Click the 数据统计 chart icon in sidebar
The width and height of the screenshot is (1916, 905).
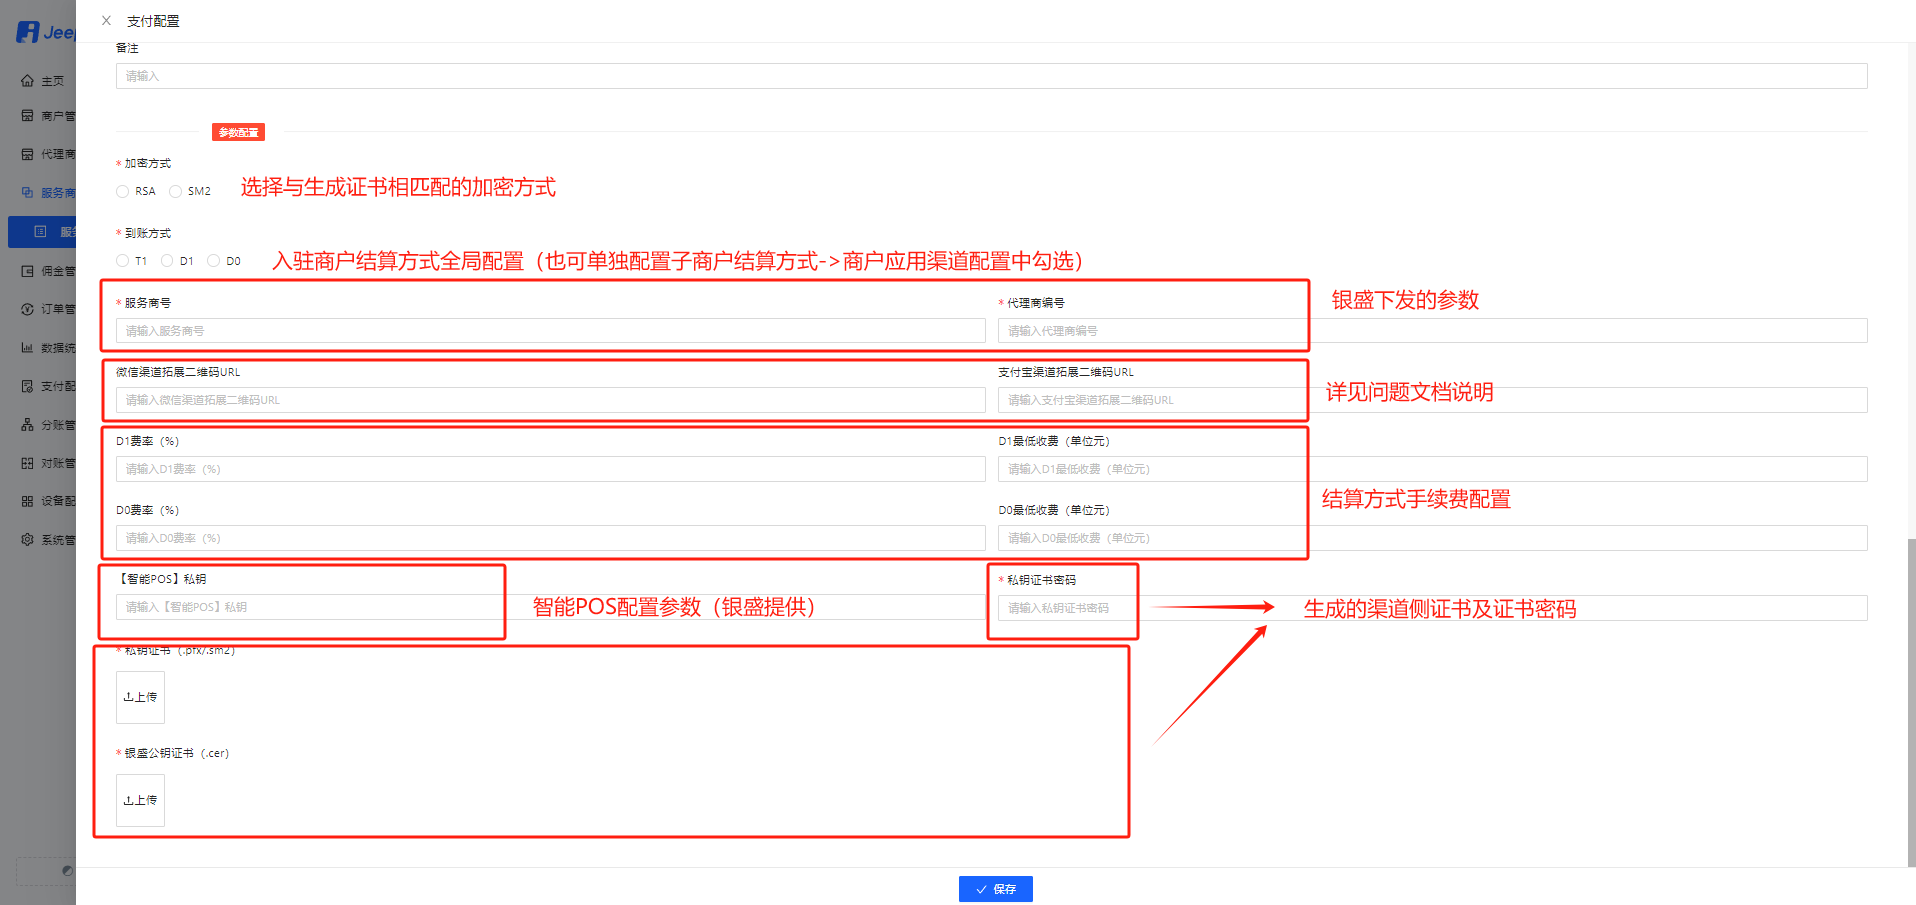click(x=27, y=348)
